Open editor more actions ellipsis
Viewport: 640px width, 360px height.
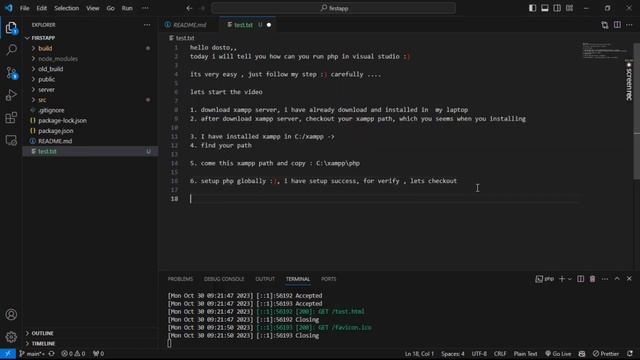tap(629, 25)
